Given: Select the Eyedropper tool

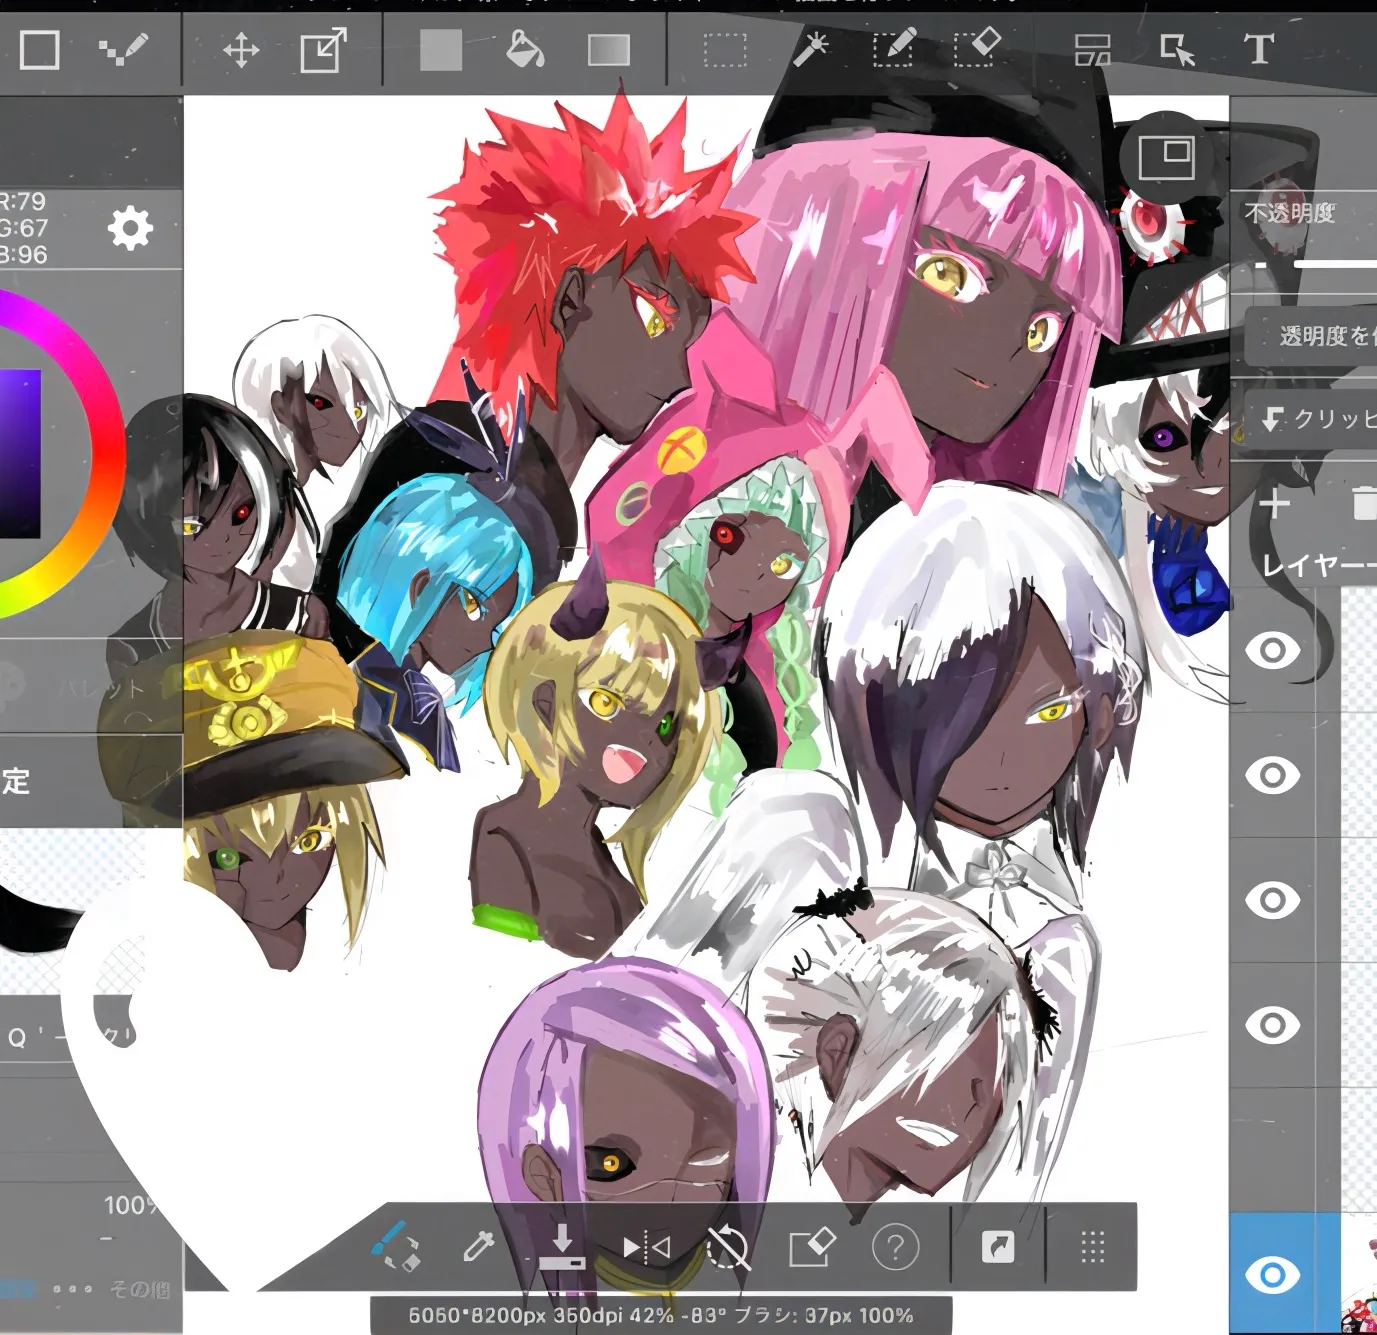Looking at the screenshot, I should tap(479, 1247).
